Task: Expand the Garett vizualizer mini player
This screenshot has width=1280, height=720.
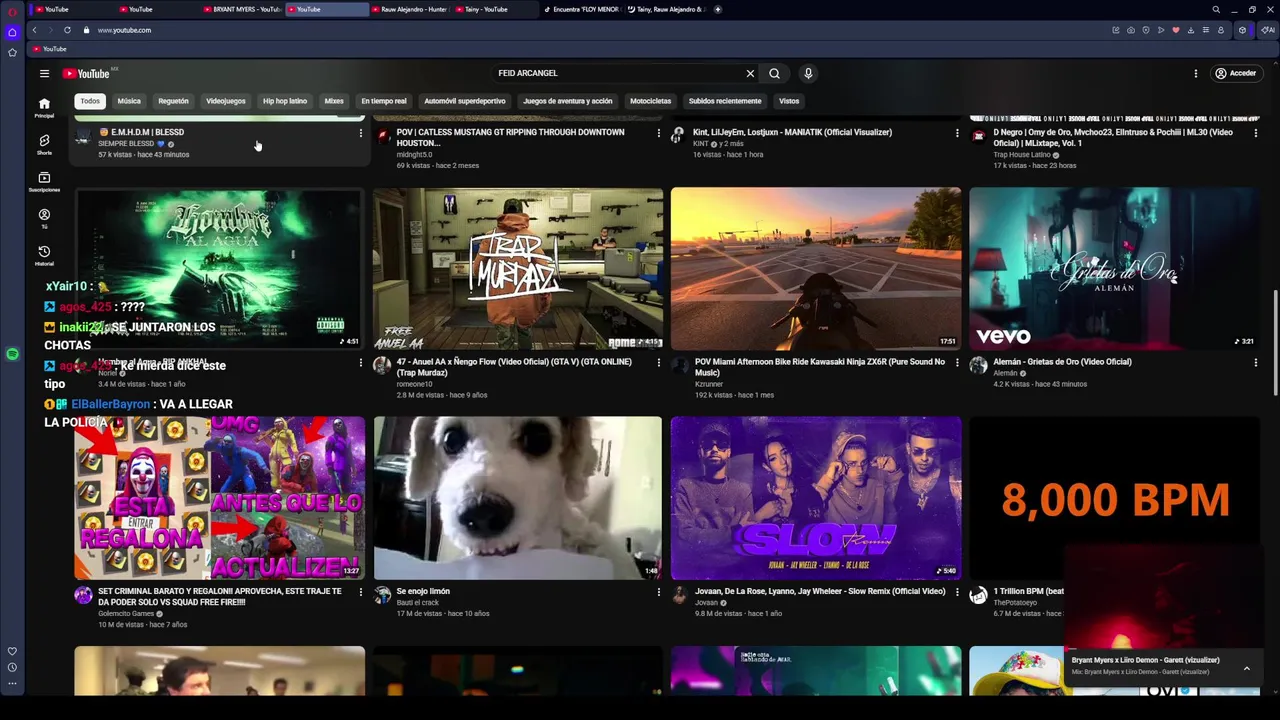Action: (x=1246, y=667)
